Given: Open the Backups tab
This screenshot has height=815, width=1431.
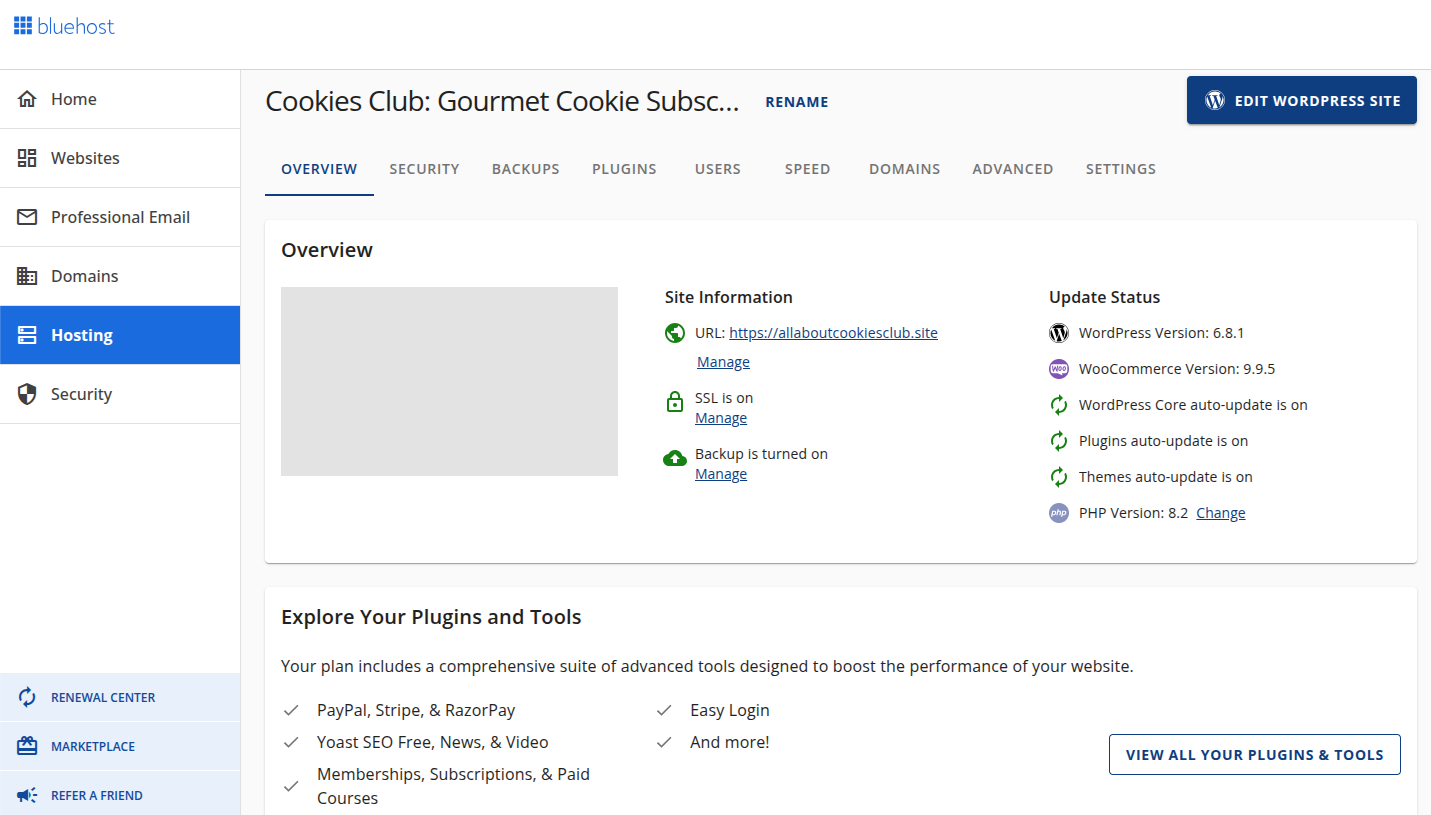Looking at the screenshot, I should (x=525, y=169).
